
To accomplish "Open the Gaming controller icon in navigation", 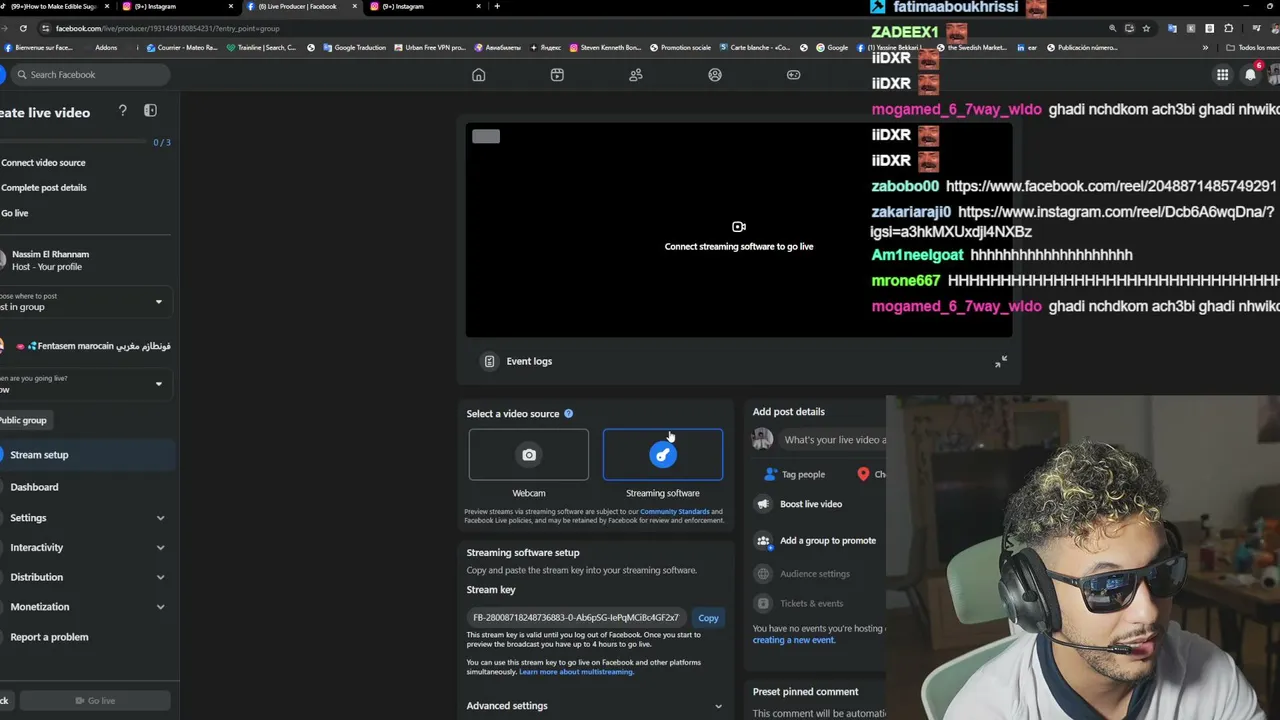I will pos(793,75).
